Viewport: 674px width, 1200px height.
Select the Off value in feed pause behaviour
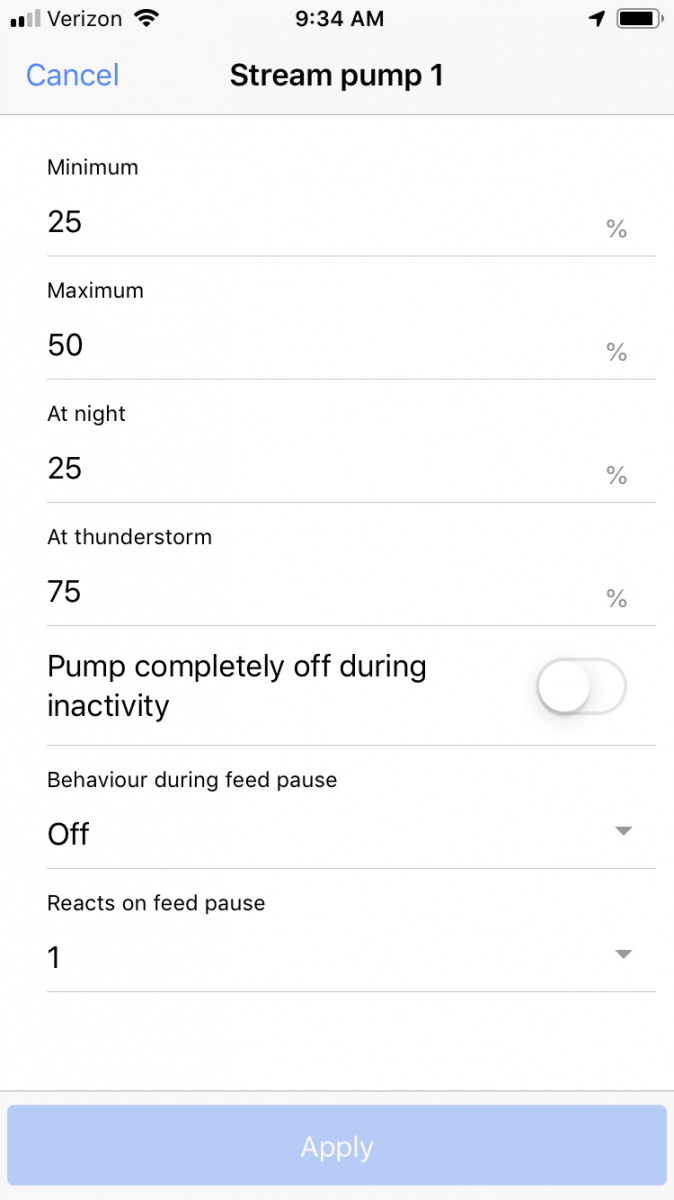coord(68,834)
